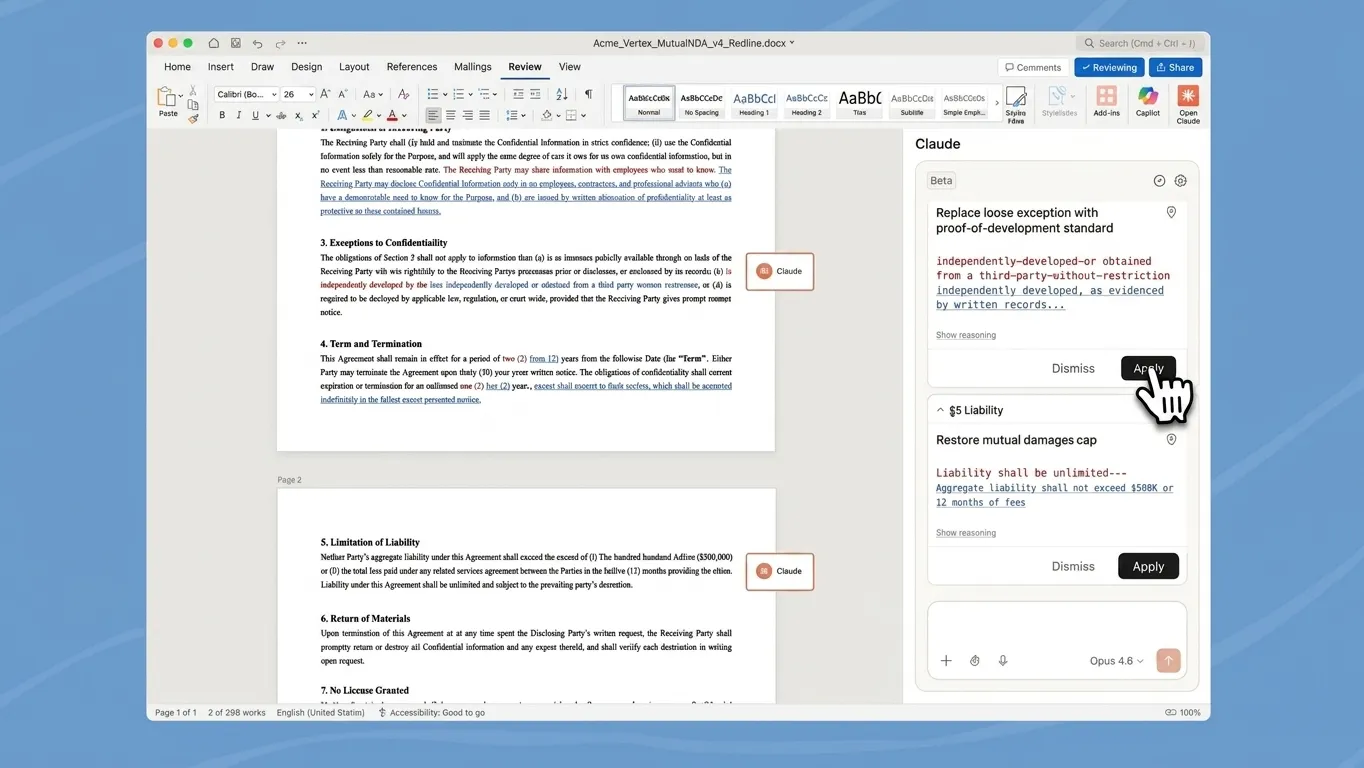Switch to the Insert tab
The height and width of the screenshot is (768, 1364).
[221, 67]
